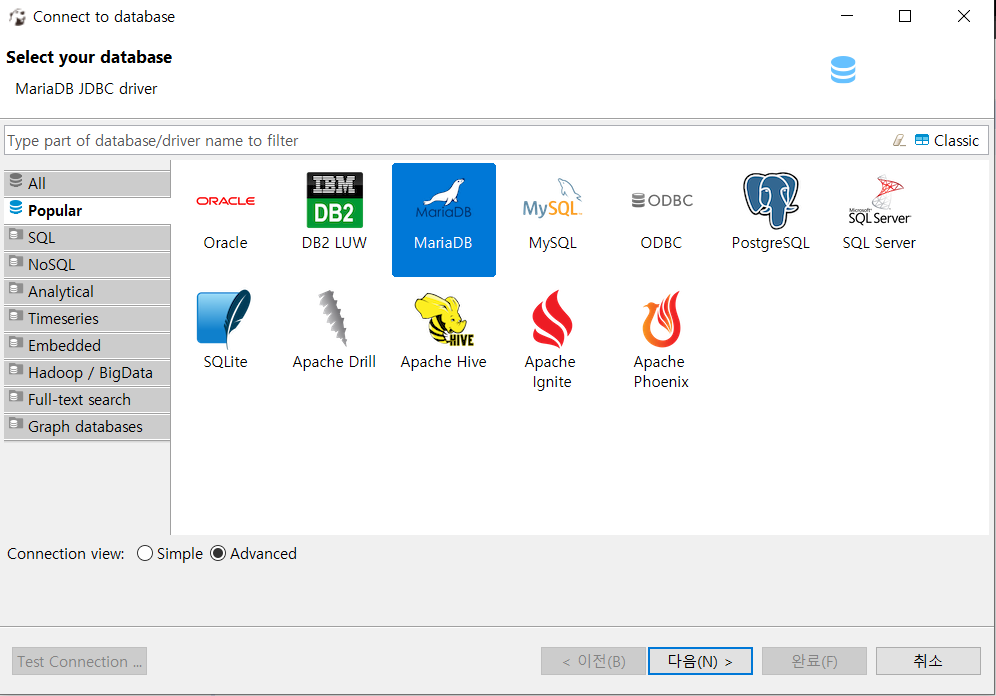Viewport: 996px width, 696px height.
Task: Clear the filter with the eraser icon
Action: [899, 140]
